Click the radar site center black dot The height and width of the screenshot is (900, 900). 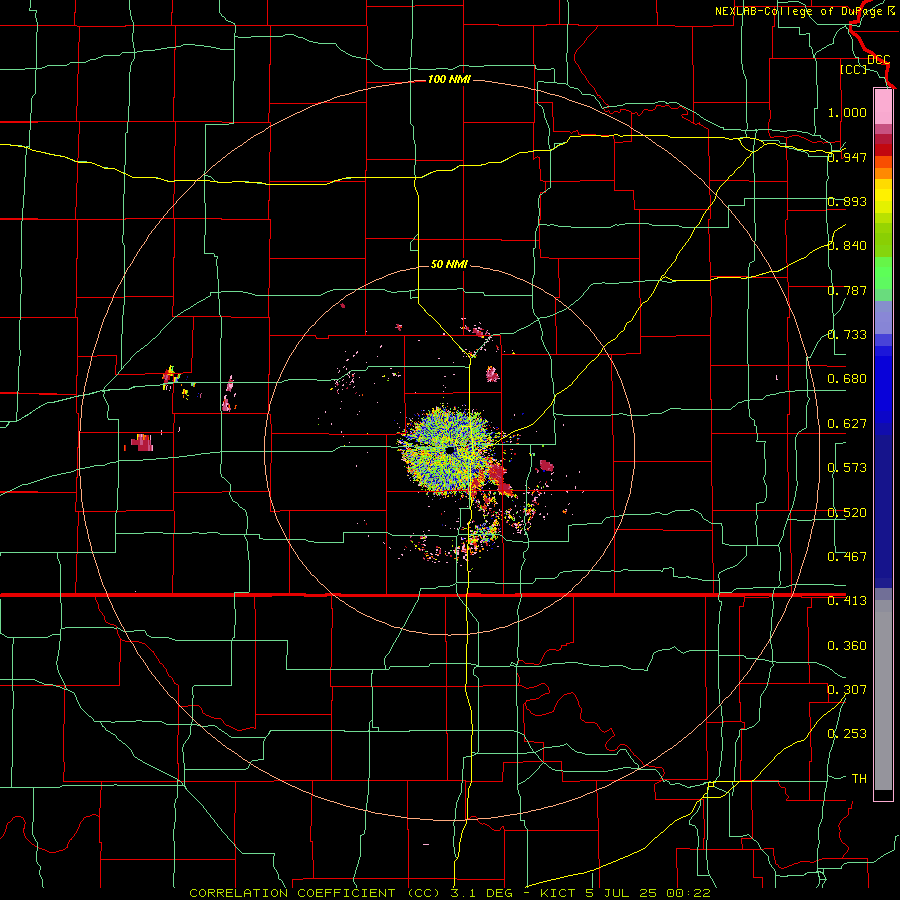450,451
